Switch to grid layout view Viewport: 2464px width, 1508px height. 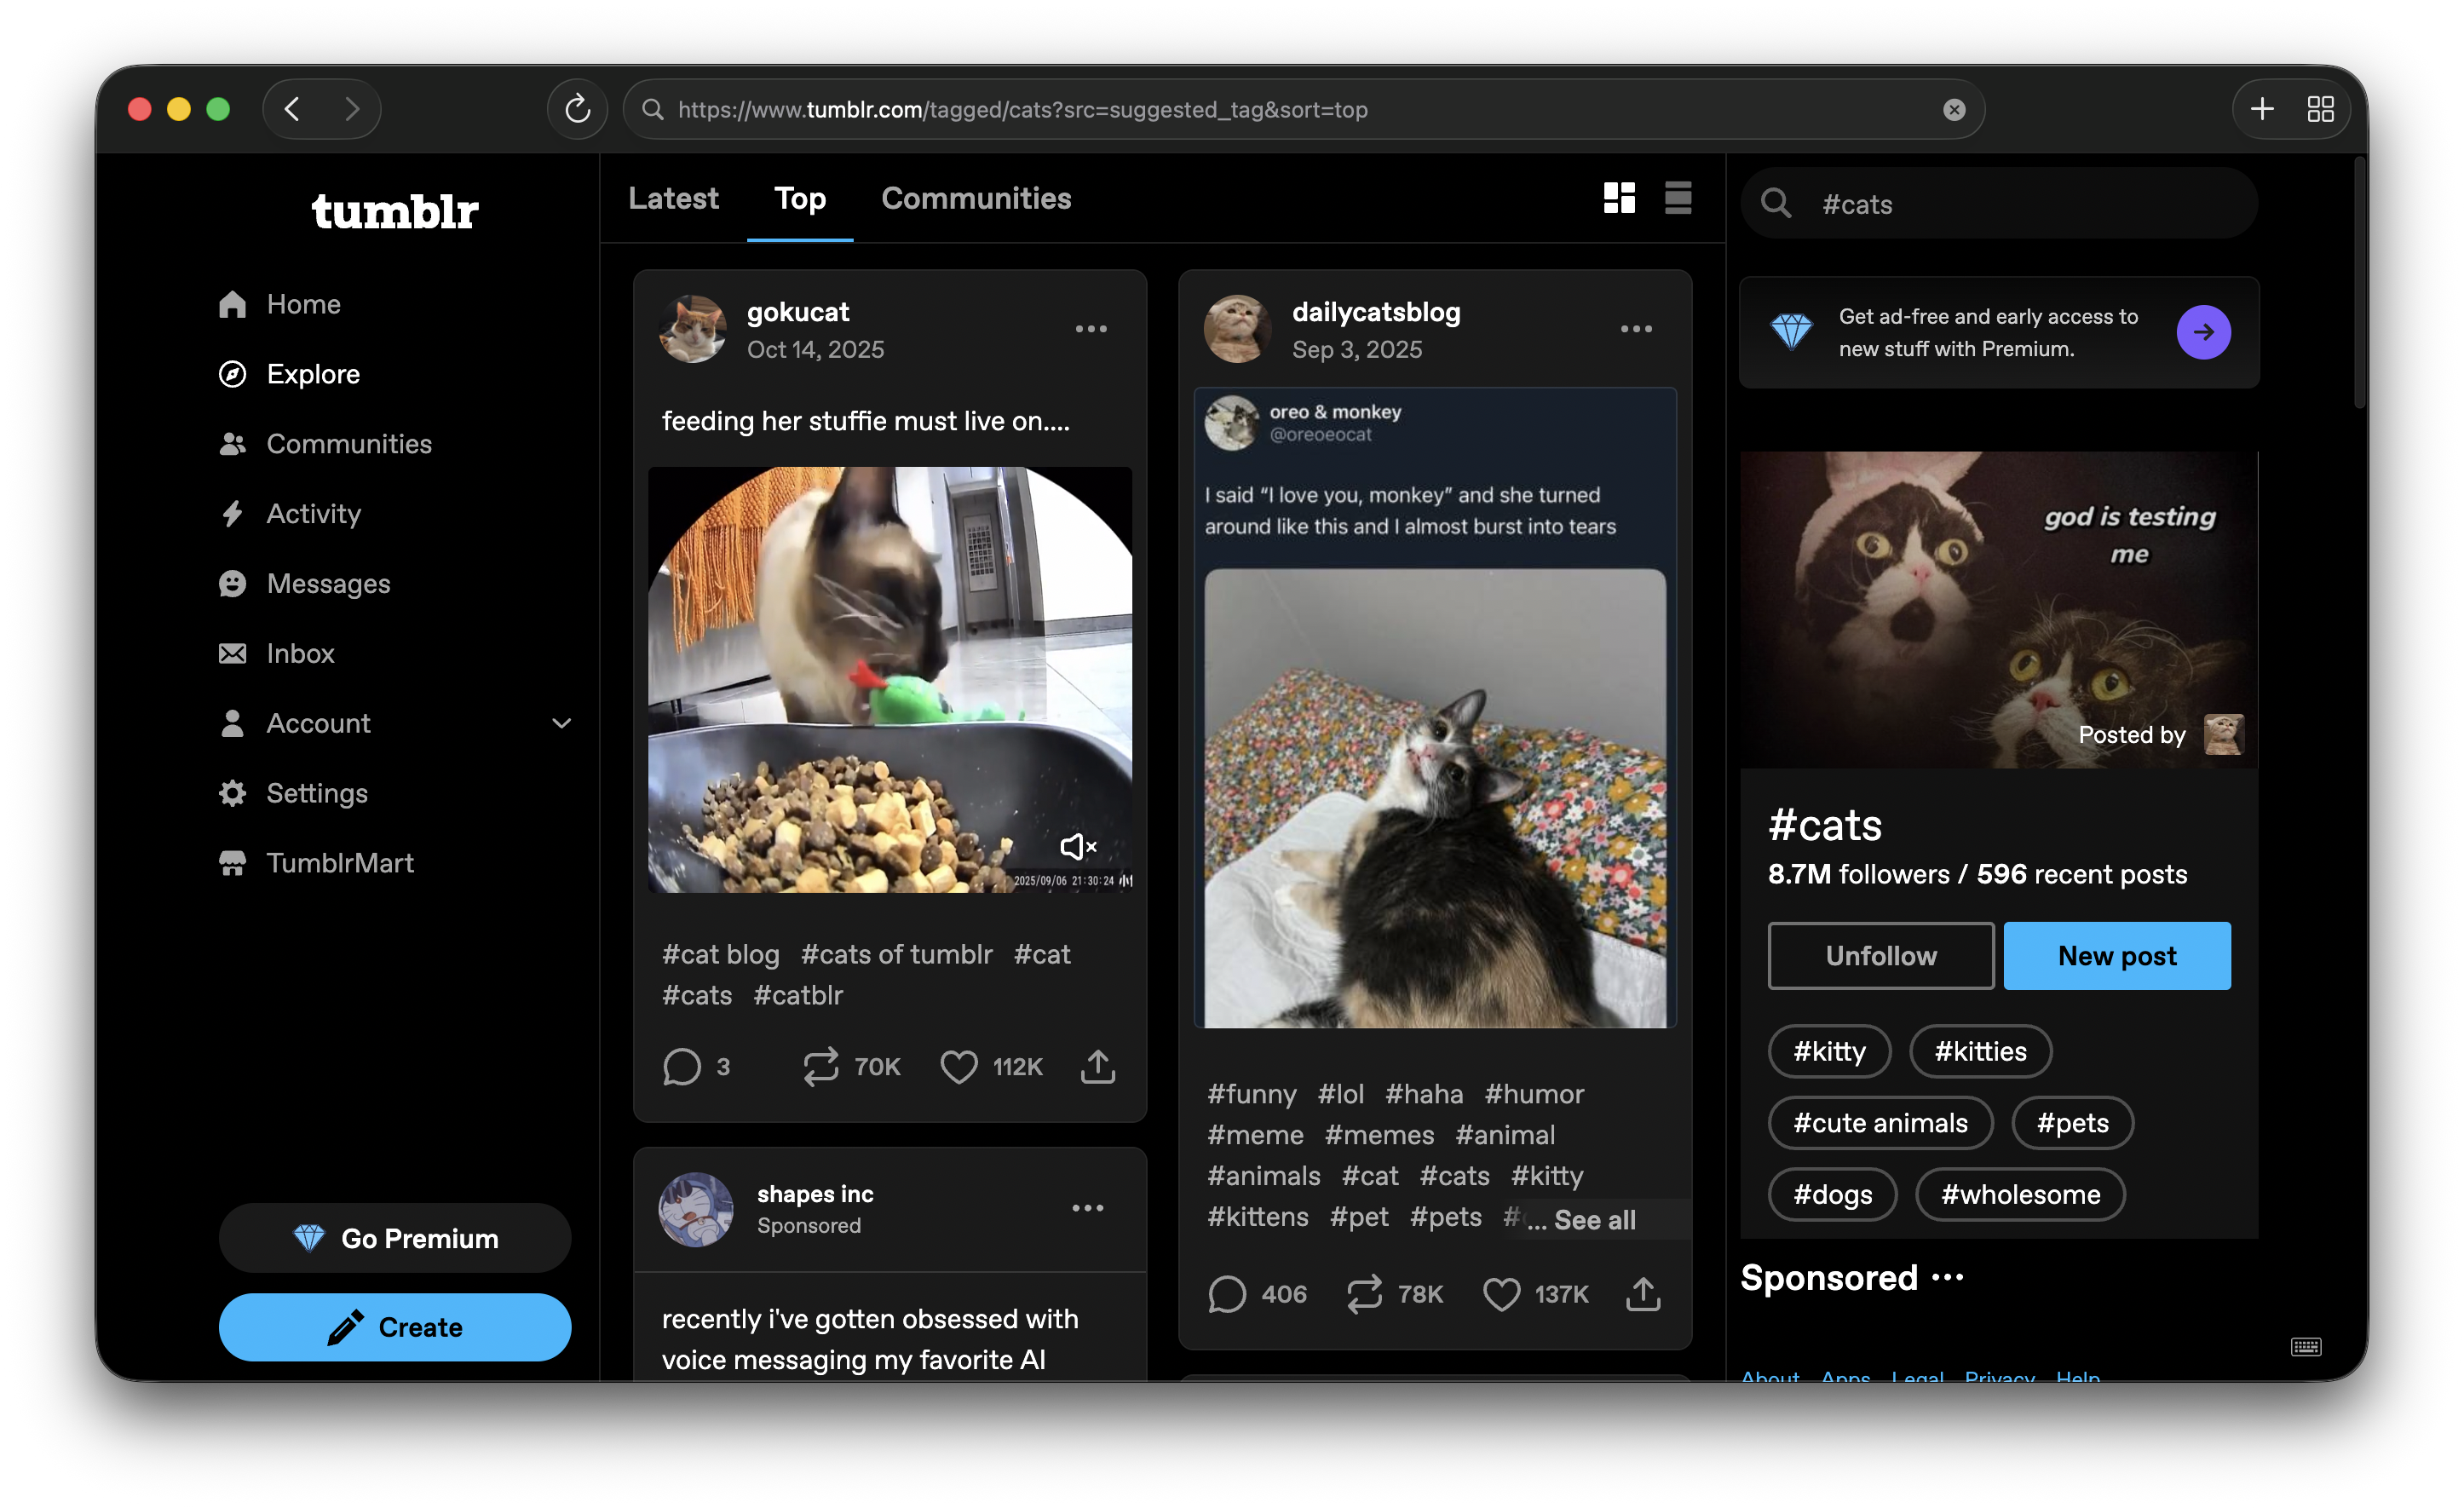[1619, 198]
